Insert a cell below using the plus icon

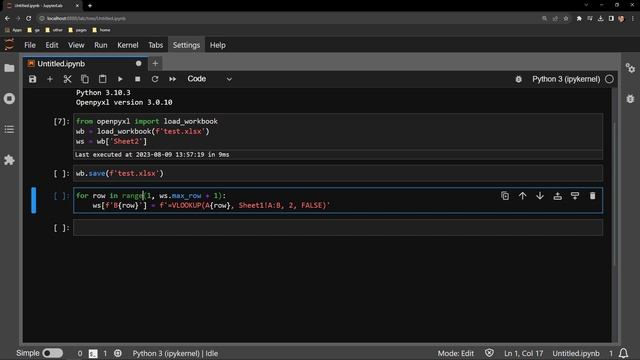(50, 79)
